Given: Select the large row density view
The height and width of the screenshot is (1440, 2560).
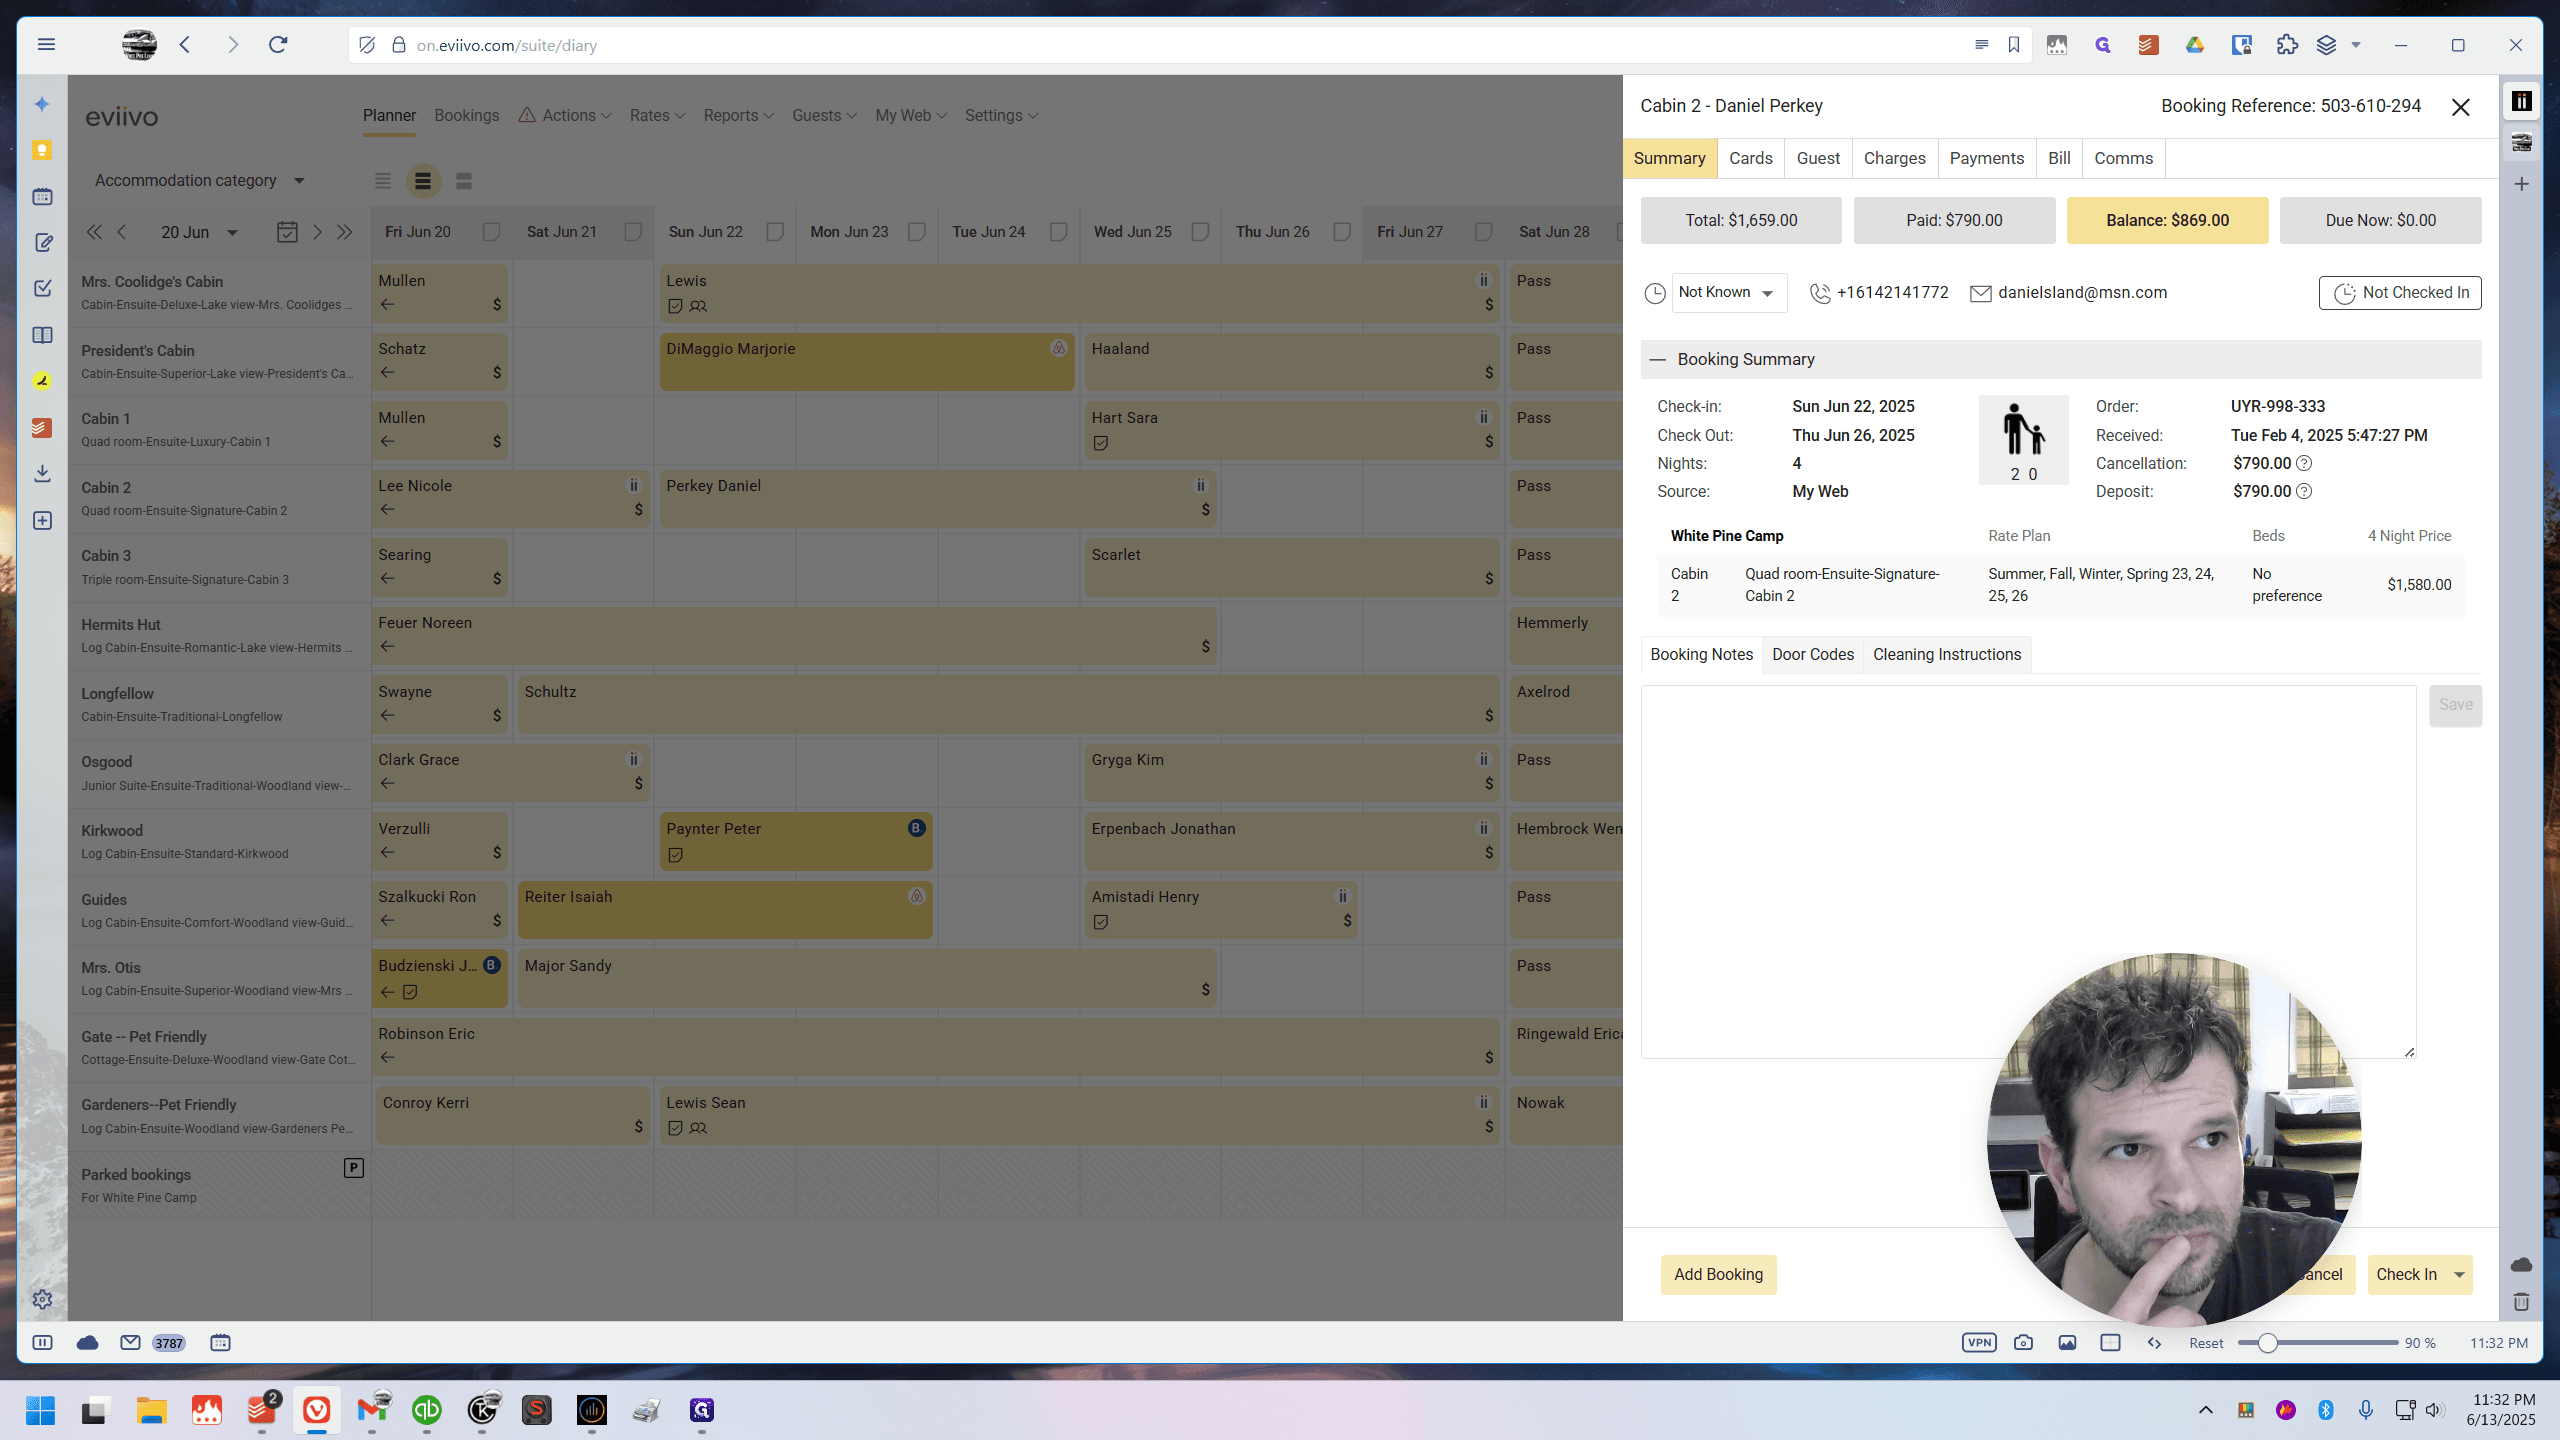Looking at the screenshot, I should coord(463,181).
